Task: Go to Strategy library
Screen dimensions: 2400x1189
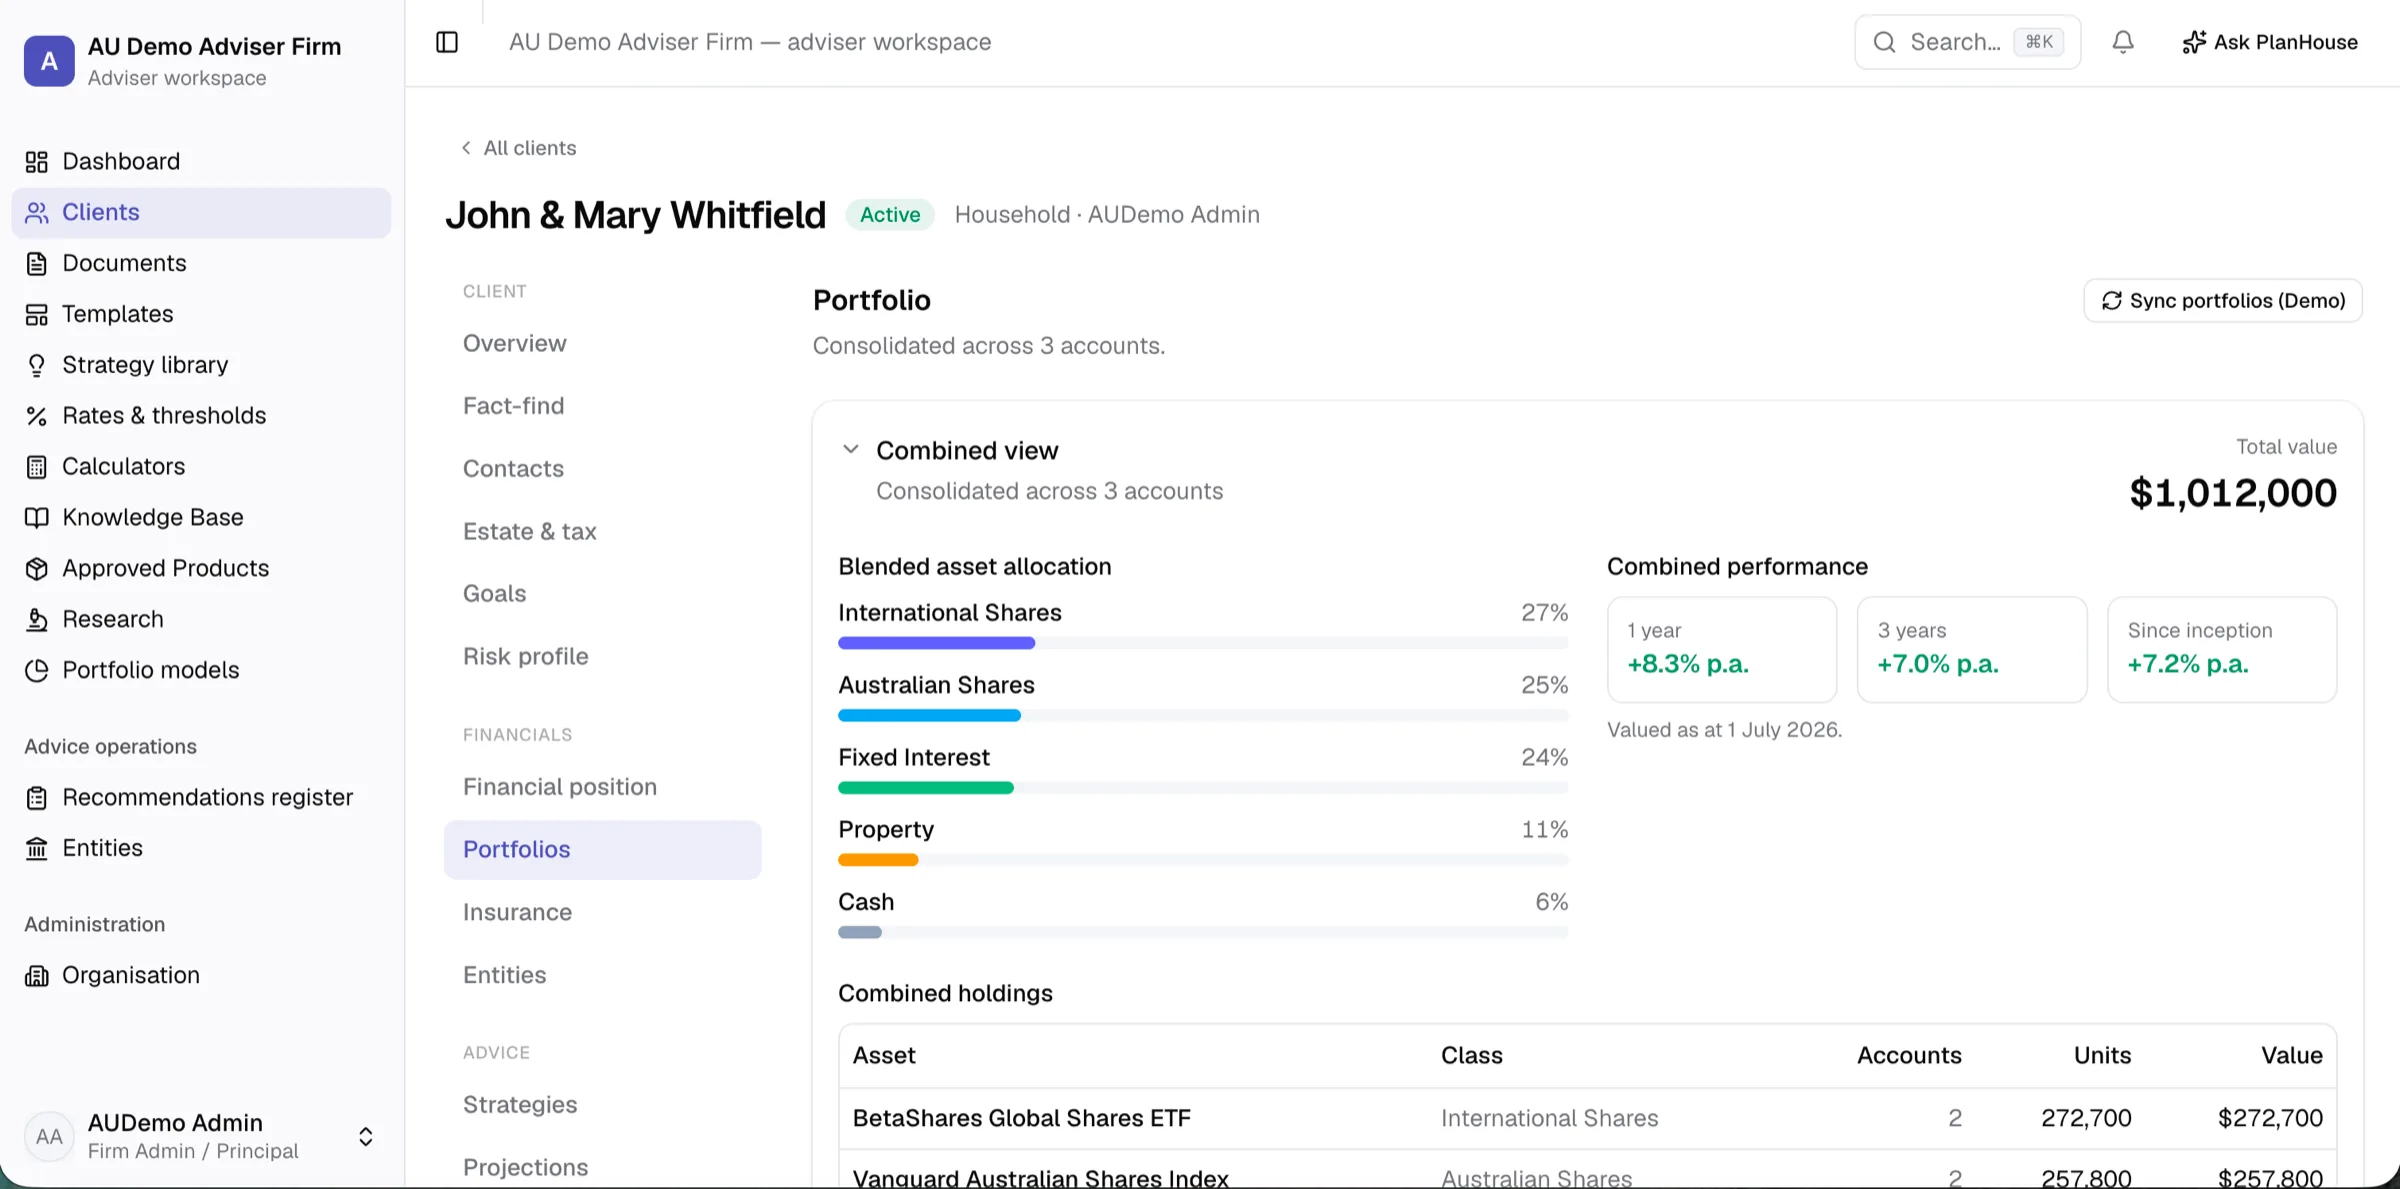Action: [x=201, y=365]
